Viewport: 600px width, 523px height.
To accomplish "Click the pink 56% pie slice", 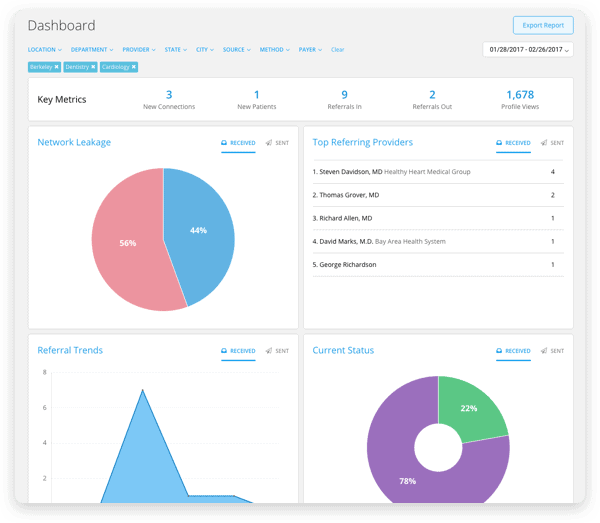I will click(127, 243).
